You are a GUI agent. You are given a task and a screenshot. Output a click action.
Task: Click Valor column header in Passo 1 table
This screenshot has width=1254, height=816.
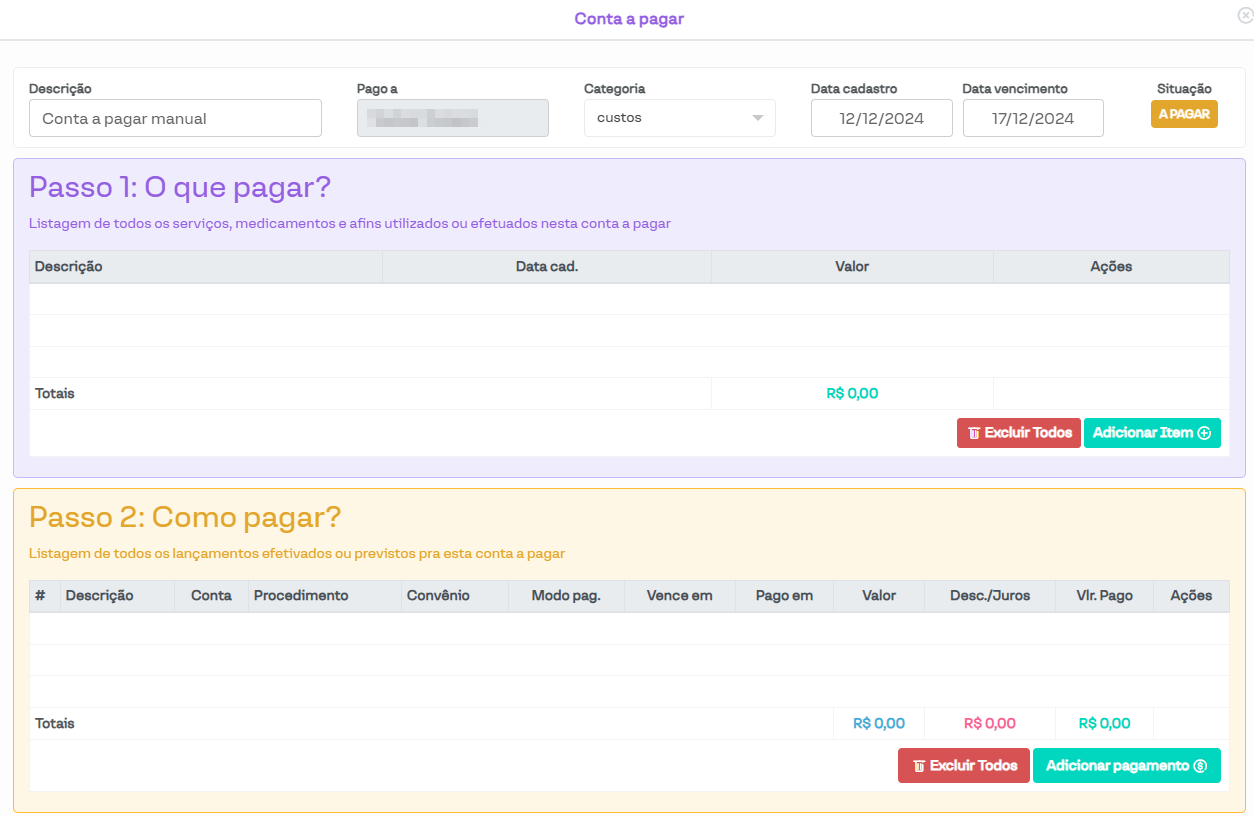(x=852, y=267)
